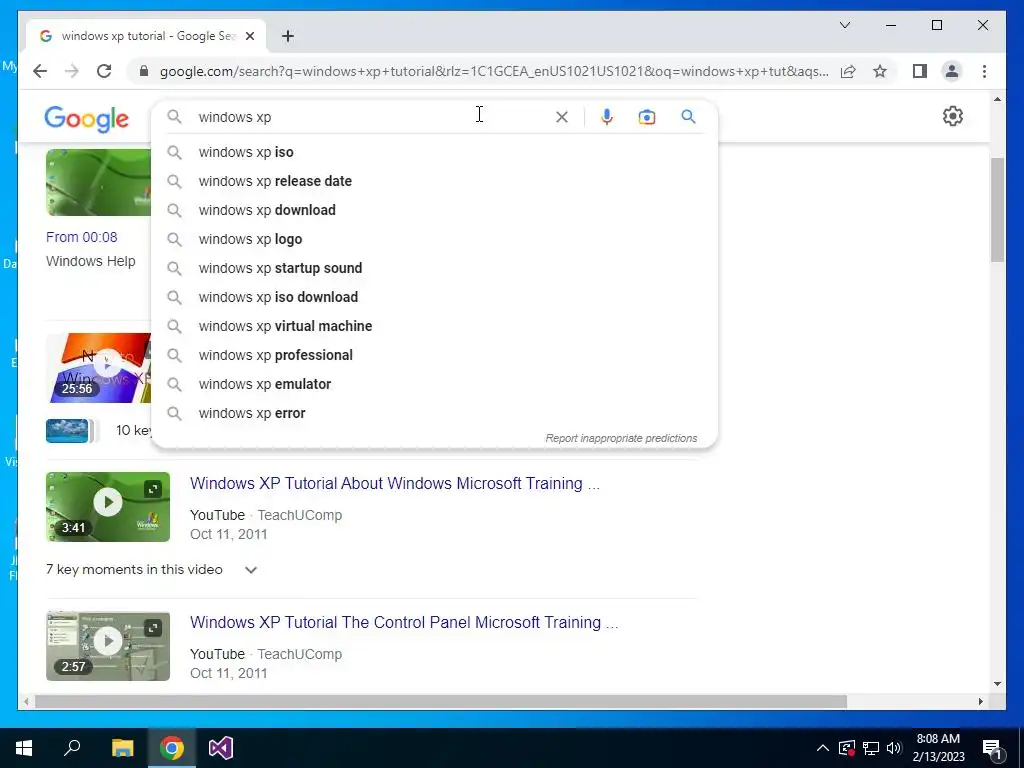1024x768 pixels.
Task: Click the address bar URL
Action: pyautogui.click(x=494, y=71)
